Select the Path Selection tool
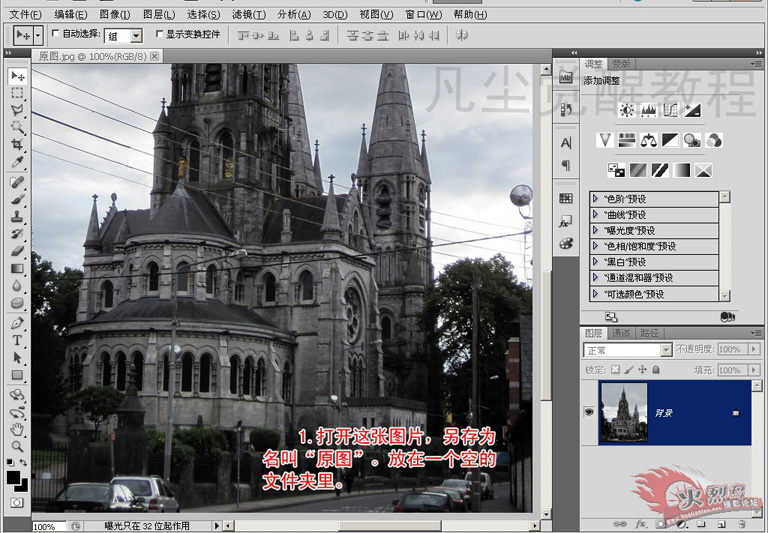The width and height of the screenshot is (768, 533). tap(18, 358)
